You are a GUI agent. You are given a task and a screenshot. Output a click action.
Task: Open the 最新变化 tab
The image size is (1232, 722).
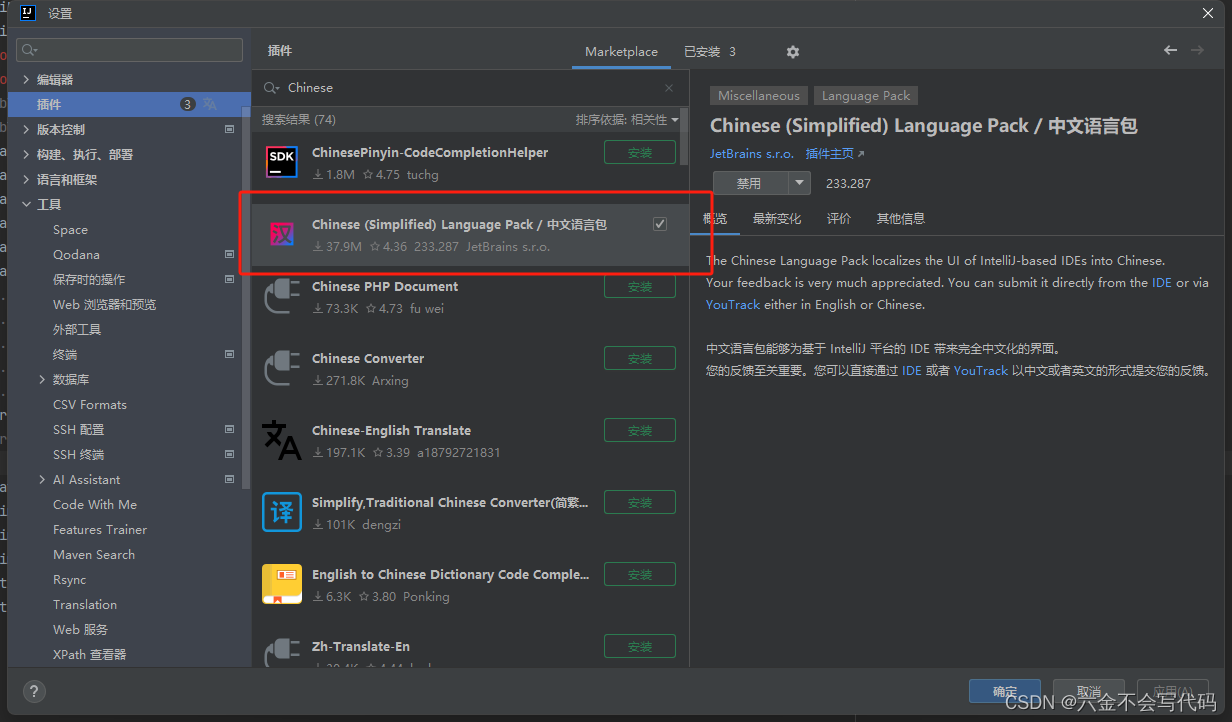coord(777,218)
